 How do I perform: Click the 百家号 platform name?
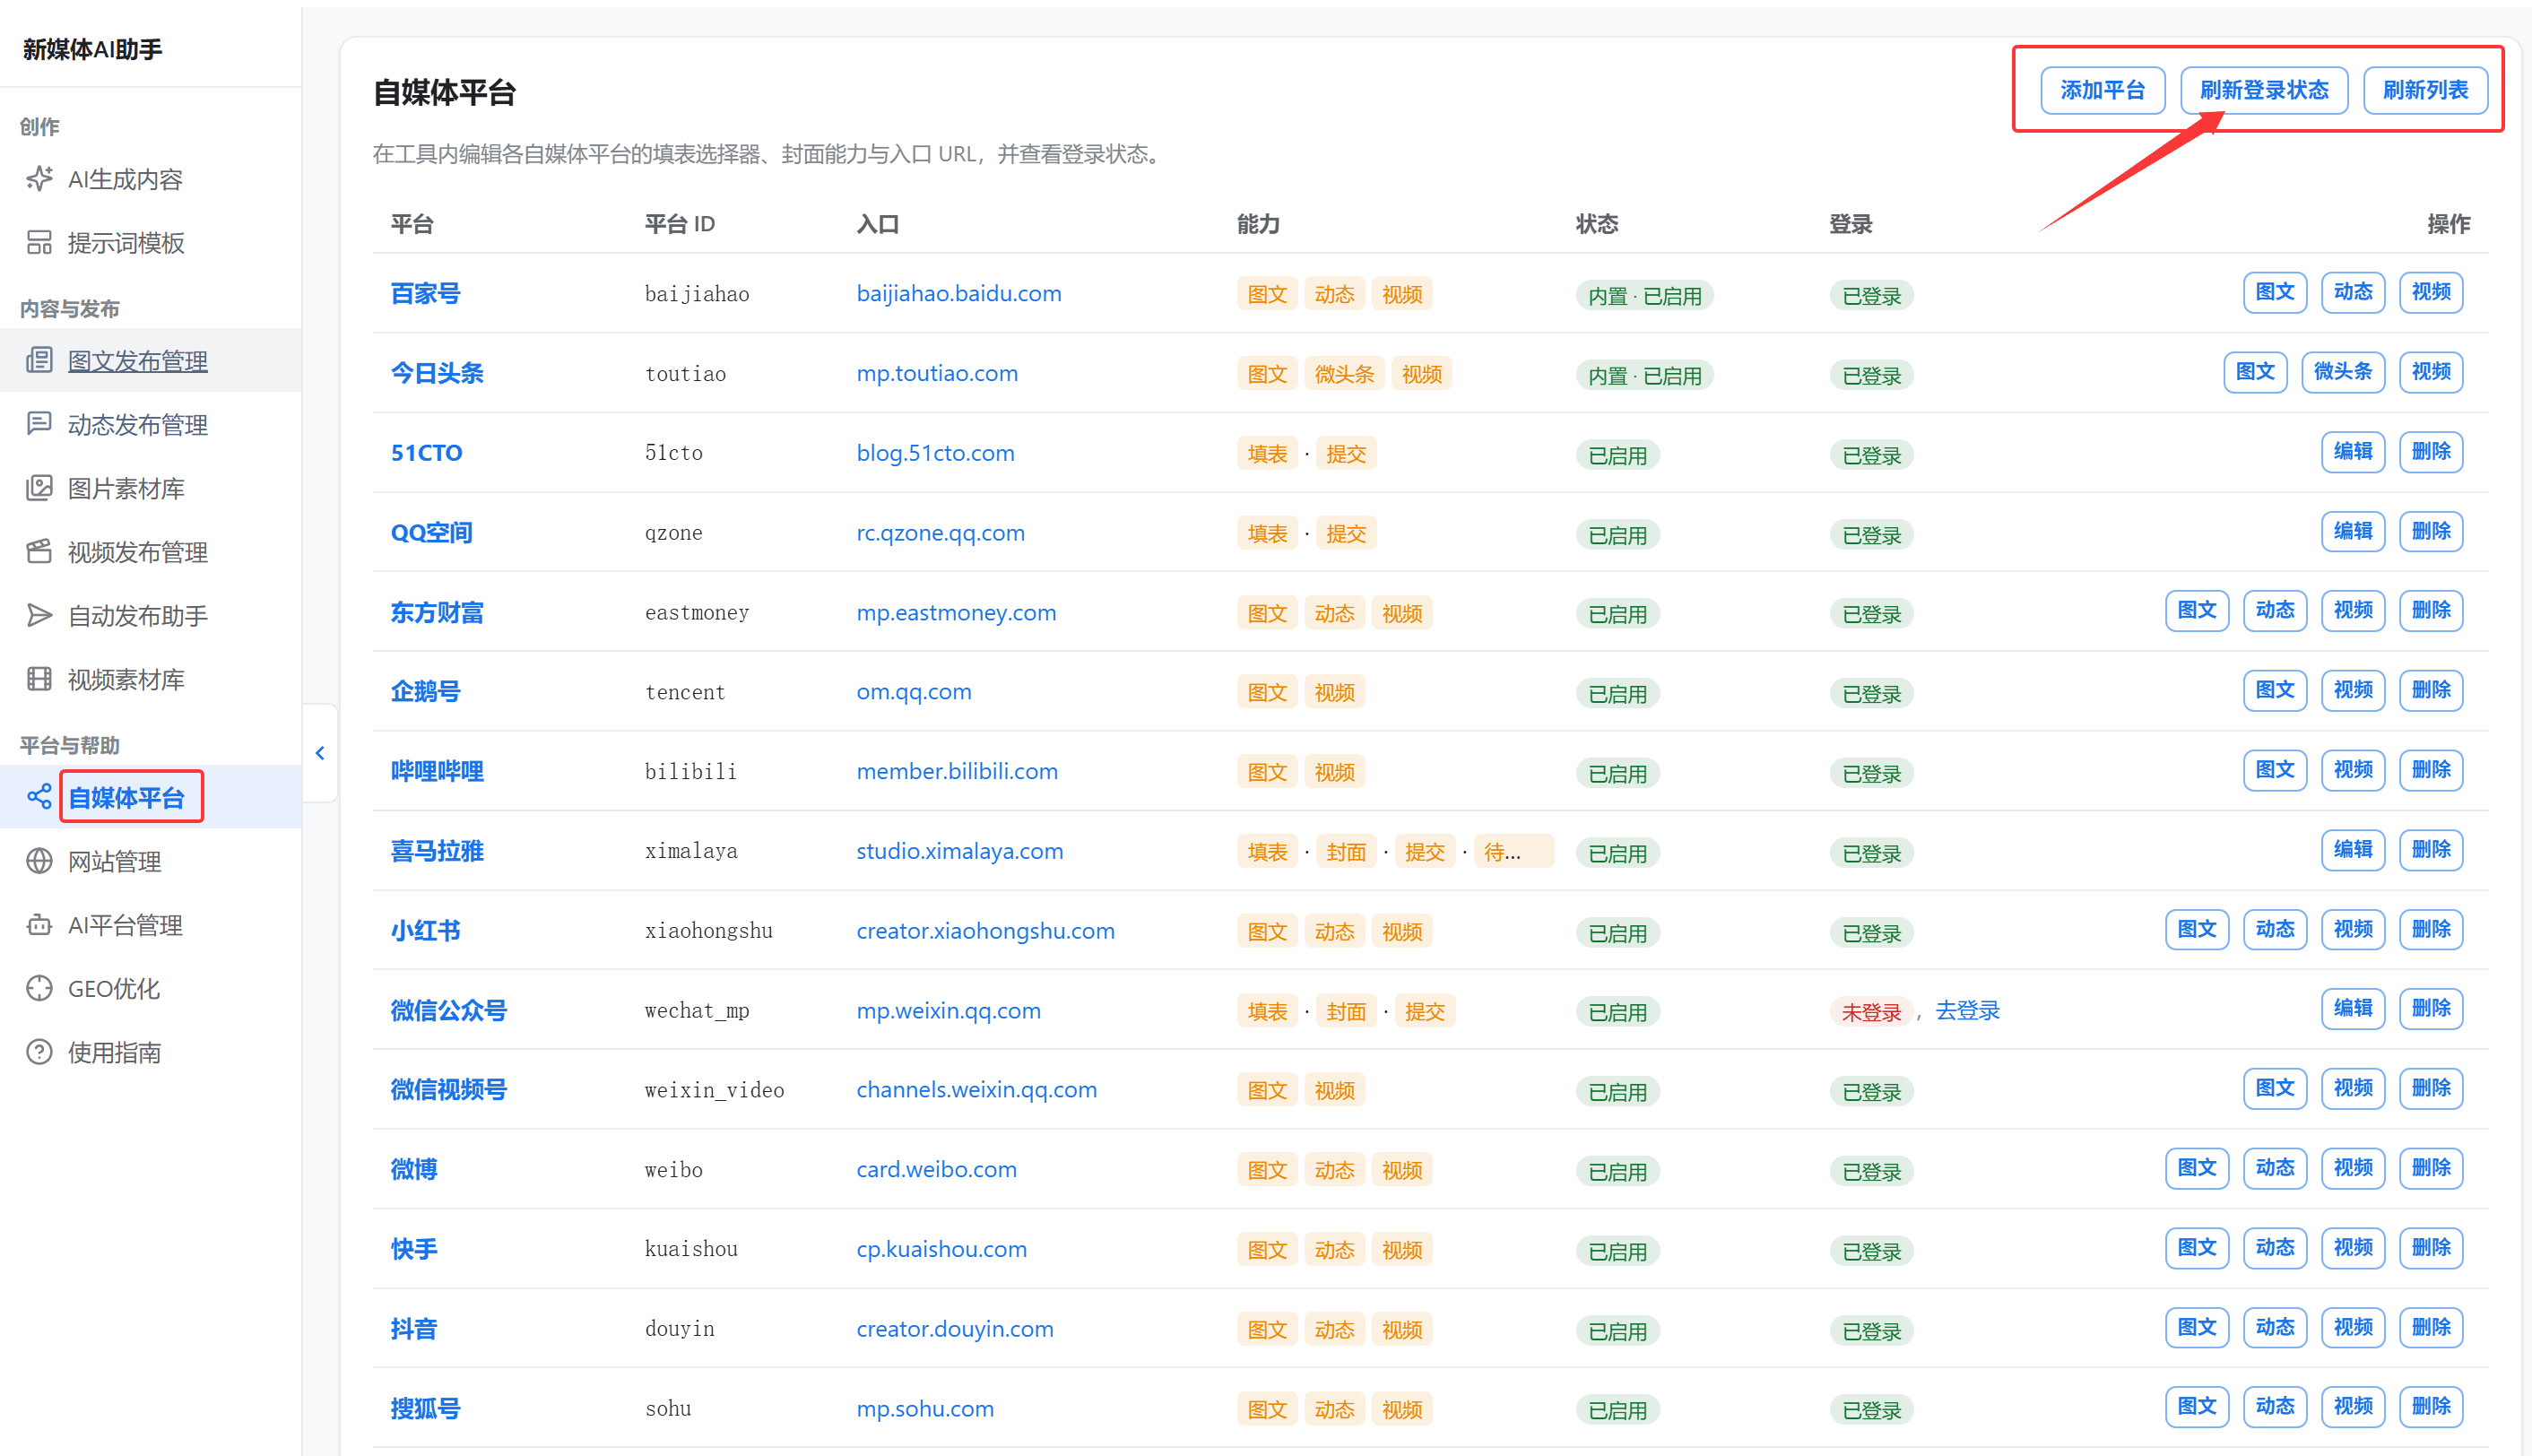point(425,293)
